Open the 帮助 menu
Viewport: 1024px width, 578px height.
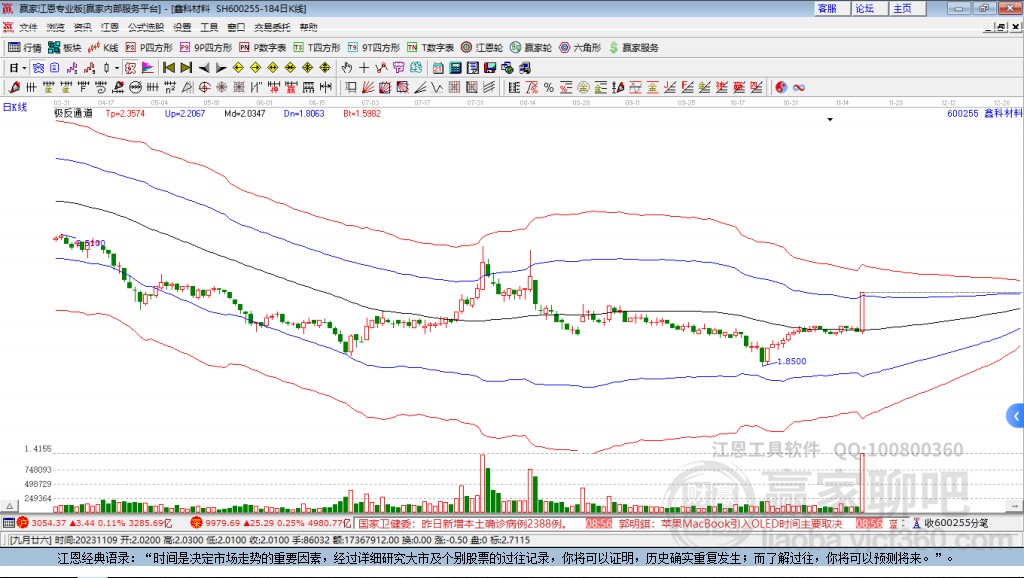click(x=308, y=27)
